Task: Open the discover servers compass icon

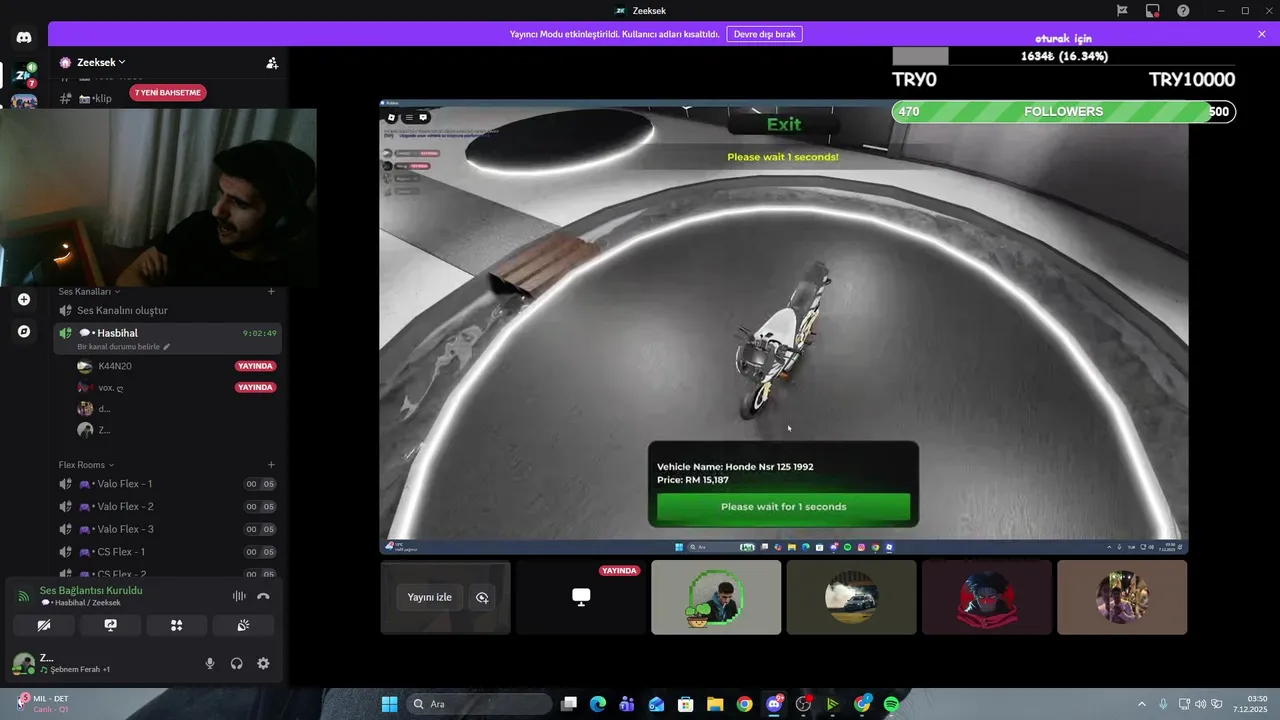Action: coord(24,331)
